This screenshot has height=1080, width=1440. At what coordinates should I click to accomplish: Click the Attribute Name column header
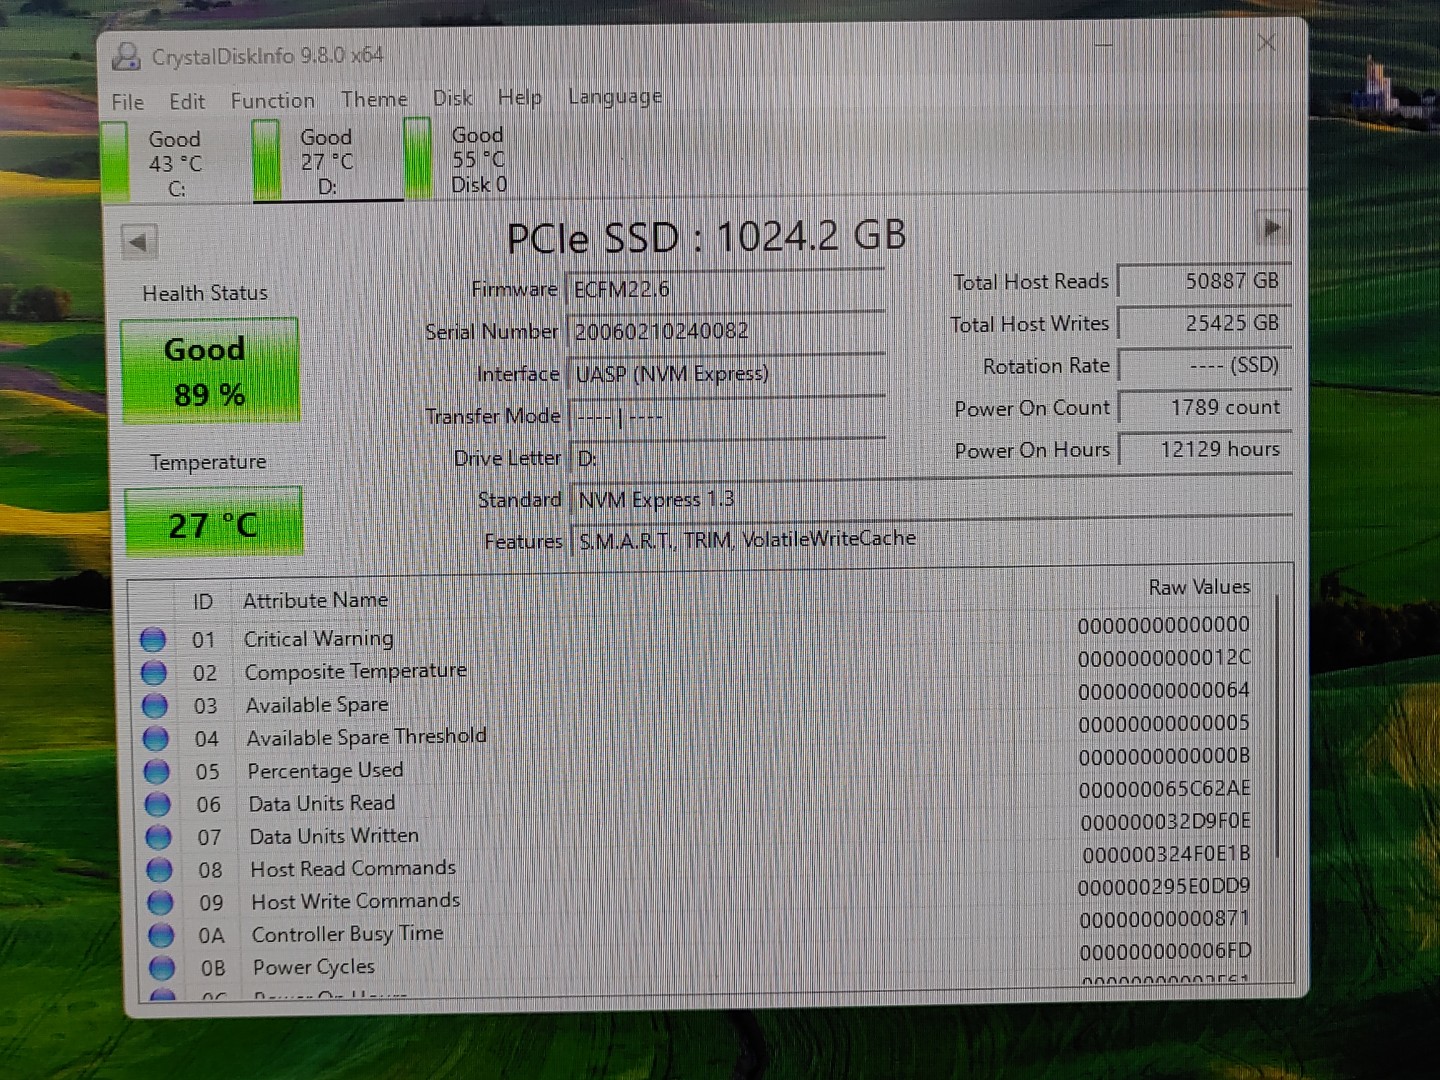point(315,600)
